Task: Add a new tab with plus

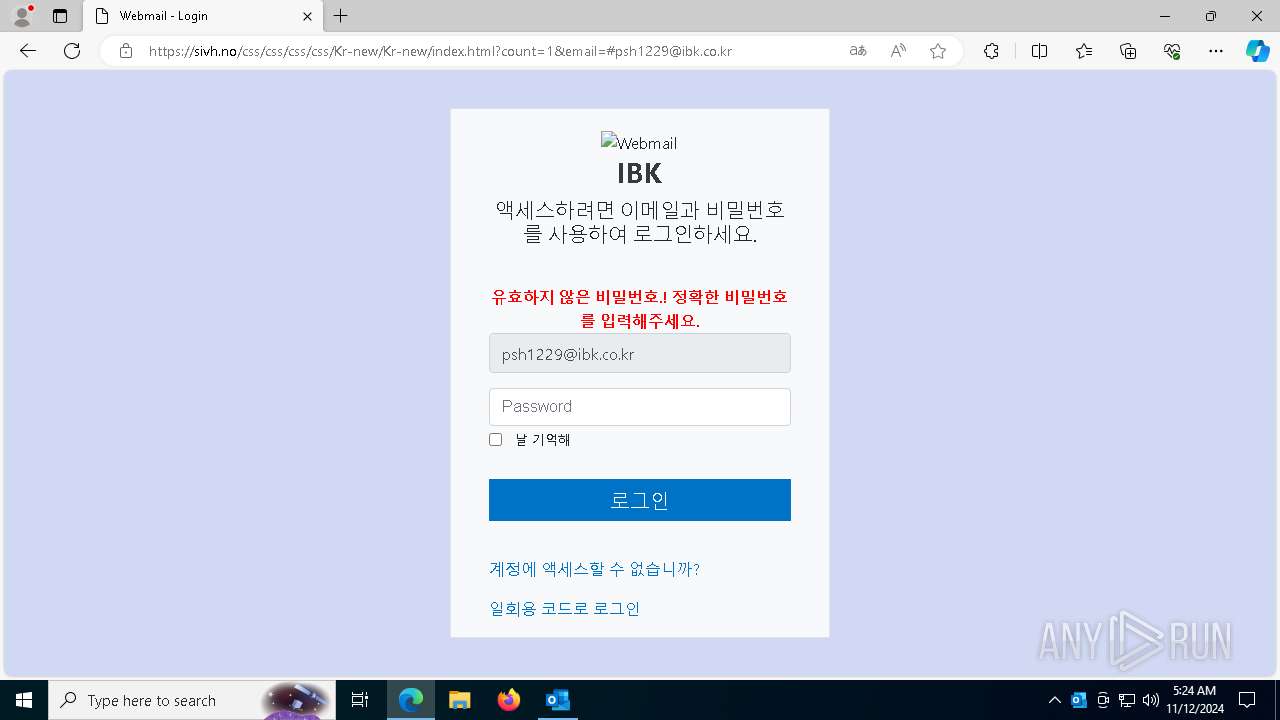Action: 341,16
